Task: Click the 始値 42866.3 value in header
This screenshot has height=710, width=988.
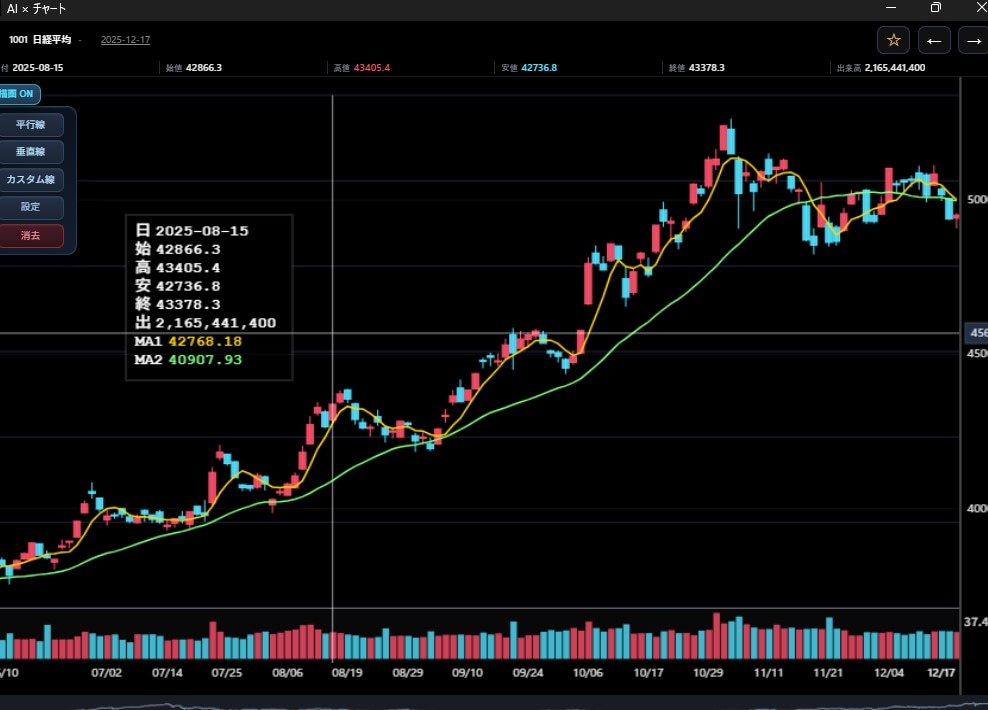Action: pyautogui.click(x=194, y=67)
